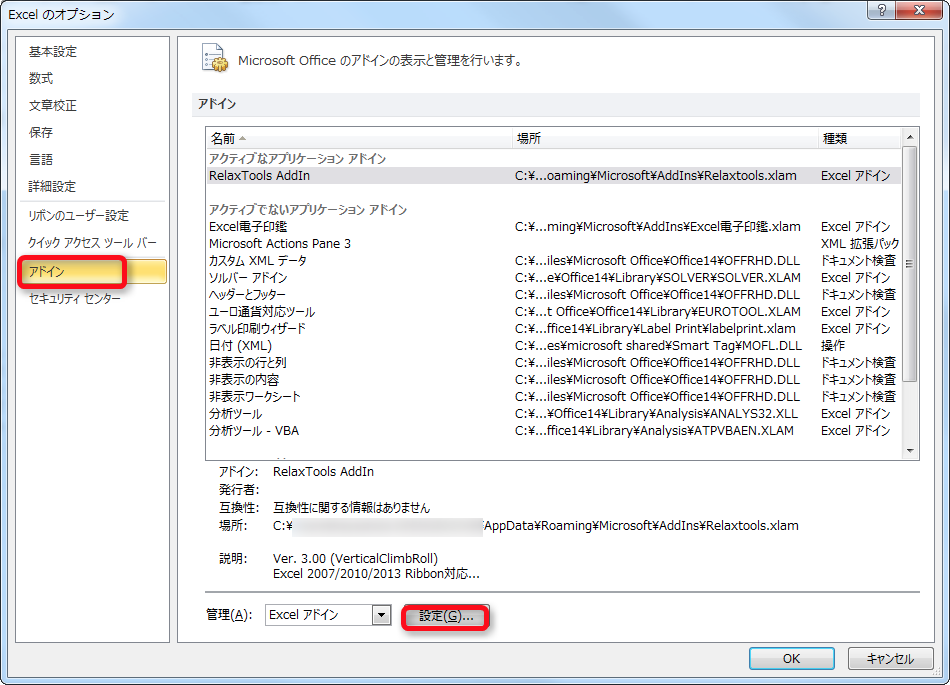This screenshot has width=950, height=685.
Task: Select the 非表示の内容 row
Action: [x=553, y=379]
